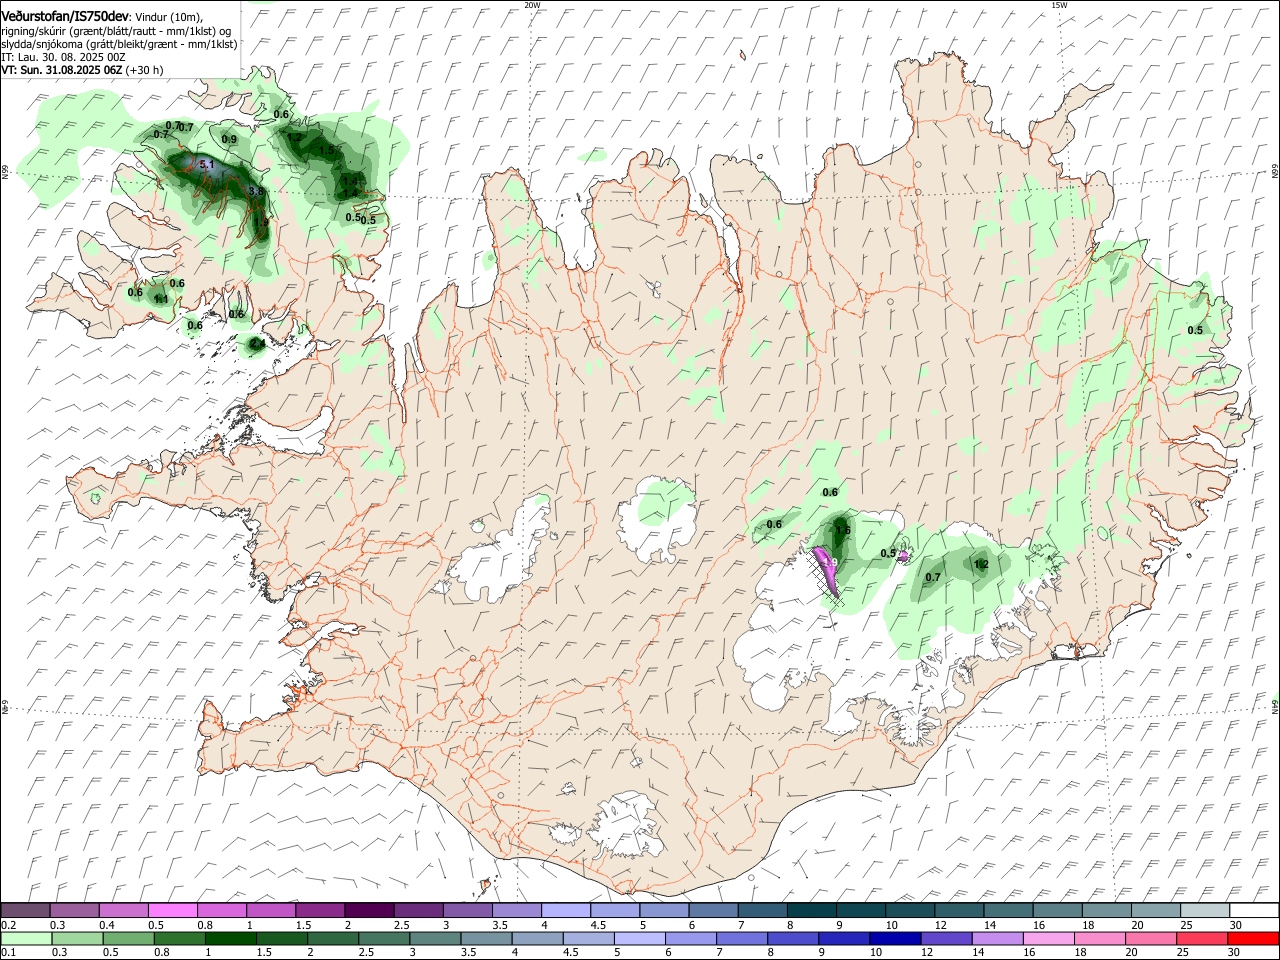The height and width of the screenshot is (960, 1280).
Task: Click the purple snowfall patch on the Vatnajökull glacier
Action: pyautogui.click(x=828, y=574)
